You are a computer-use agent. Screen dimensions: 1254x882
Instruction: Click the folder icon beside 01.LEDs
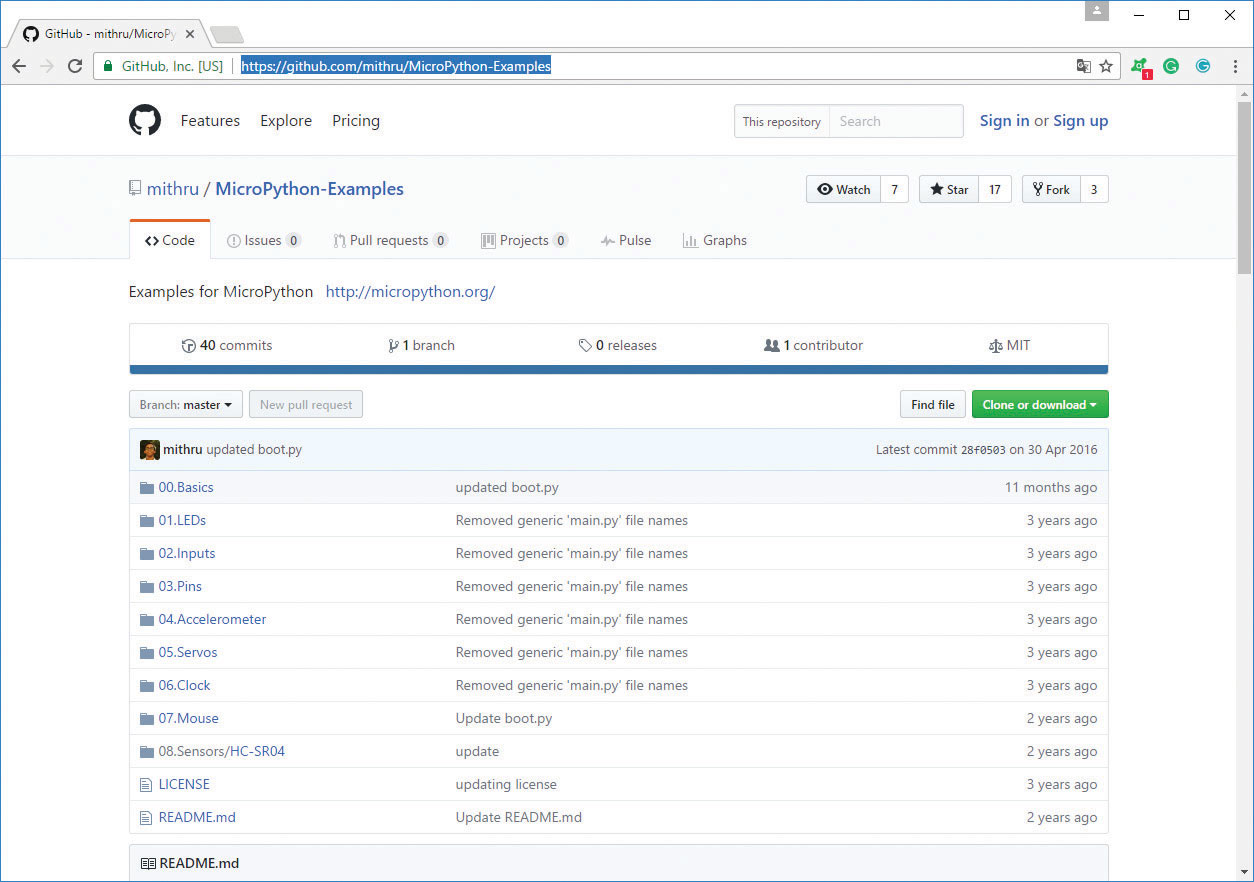point(147,521)
